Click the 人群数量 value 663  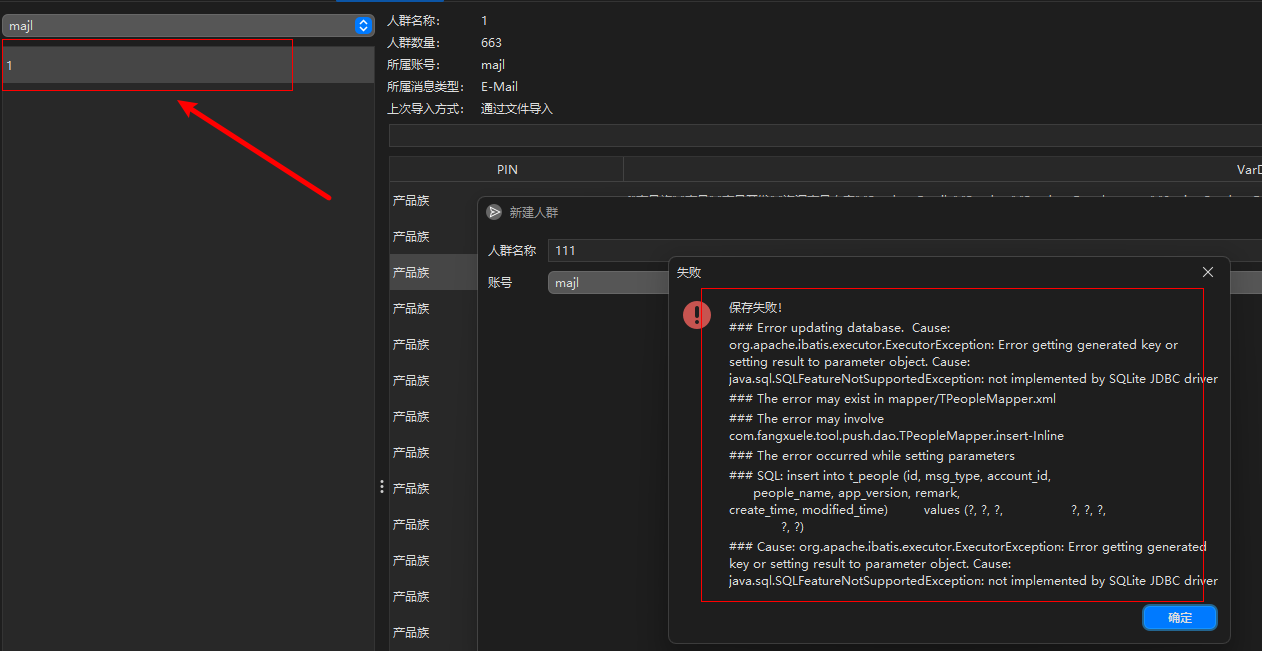tap(491, 43)
